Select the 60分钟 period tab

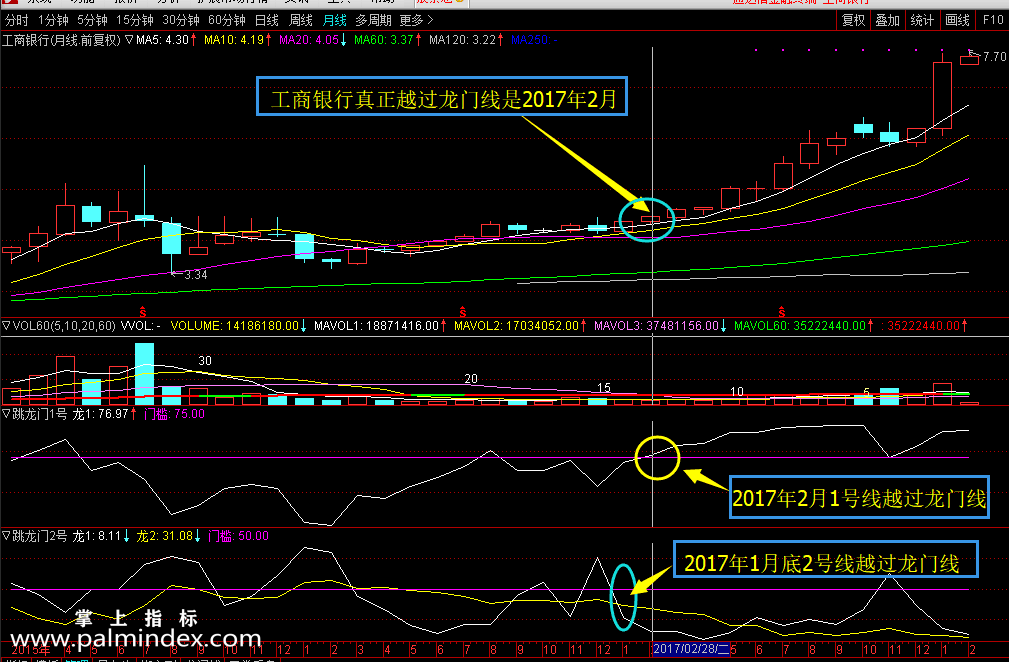click(x=227, y=21)
